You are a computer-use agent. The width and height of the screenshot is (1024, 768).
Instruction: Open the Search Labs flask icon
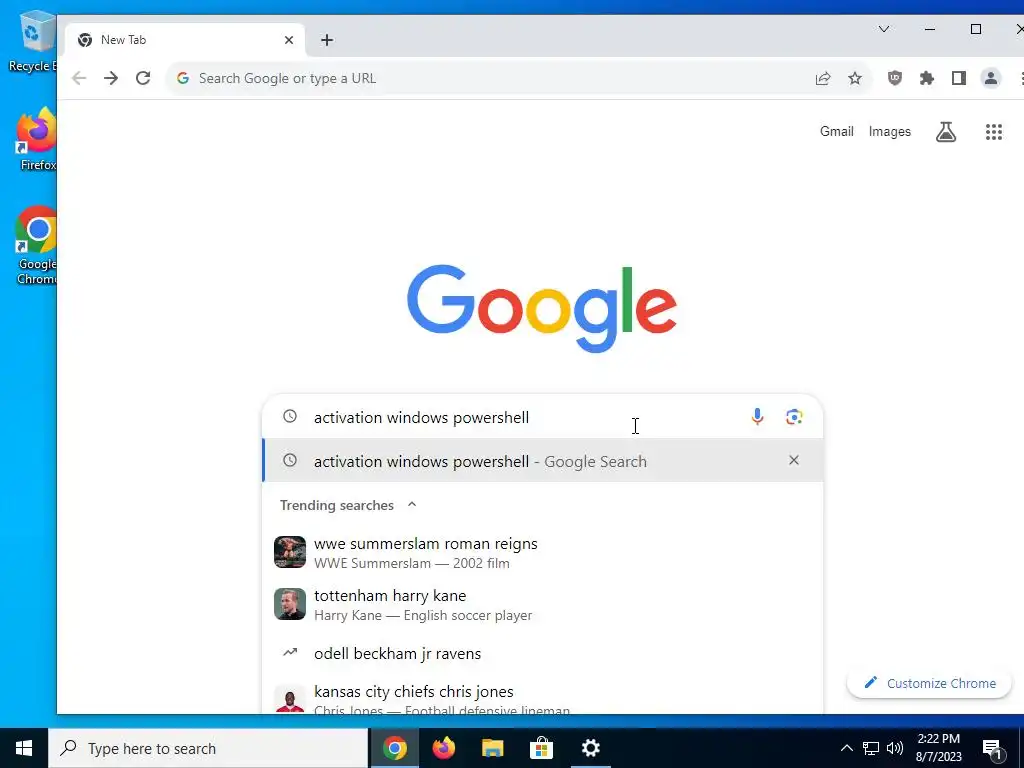tap(946, 132)
